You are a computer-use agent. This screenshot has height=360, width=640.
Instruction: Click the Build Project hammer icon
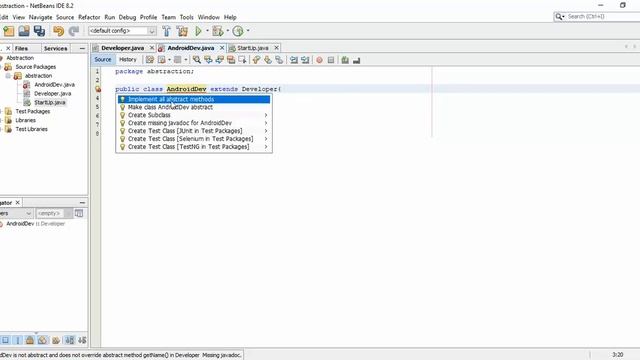pyautogui.click(x=167, y=31)
